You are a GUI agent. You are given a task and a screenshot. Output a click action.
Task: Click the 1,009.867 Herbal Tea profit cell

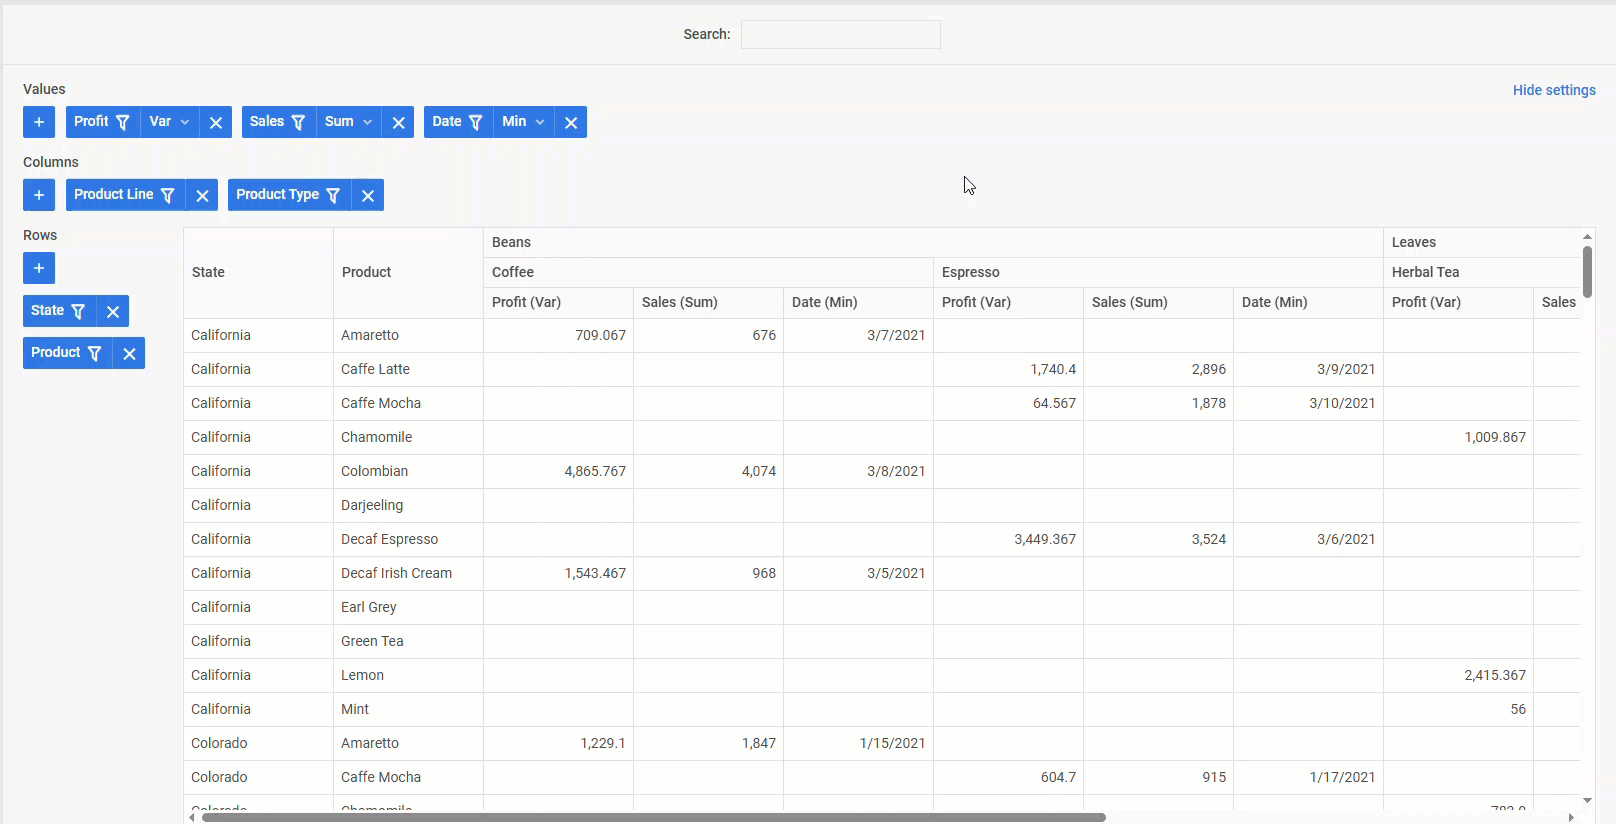coord(1458,437)
